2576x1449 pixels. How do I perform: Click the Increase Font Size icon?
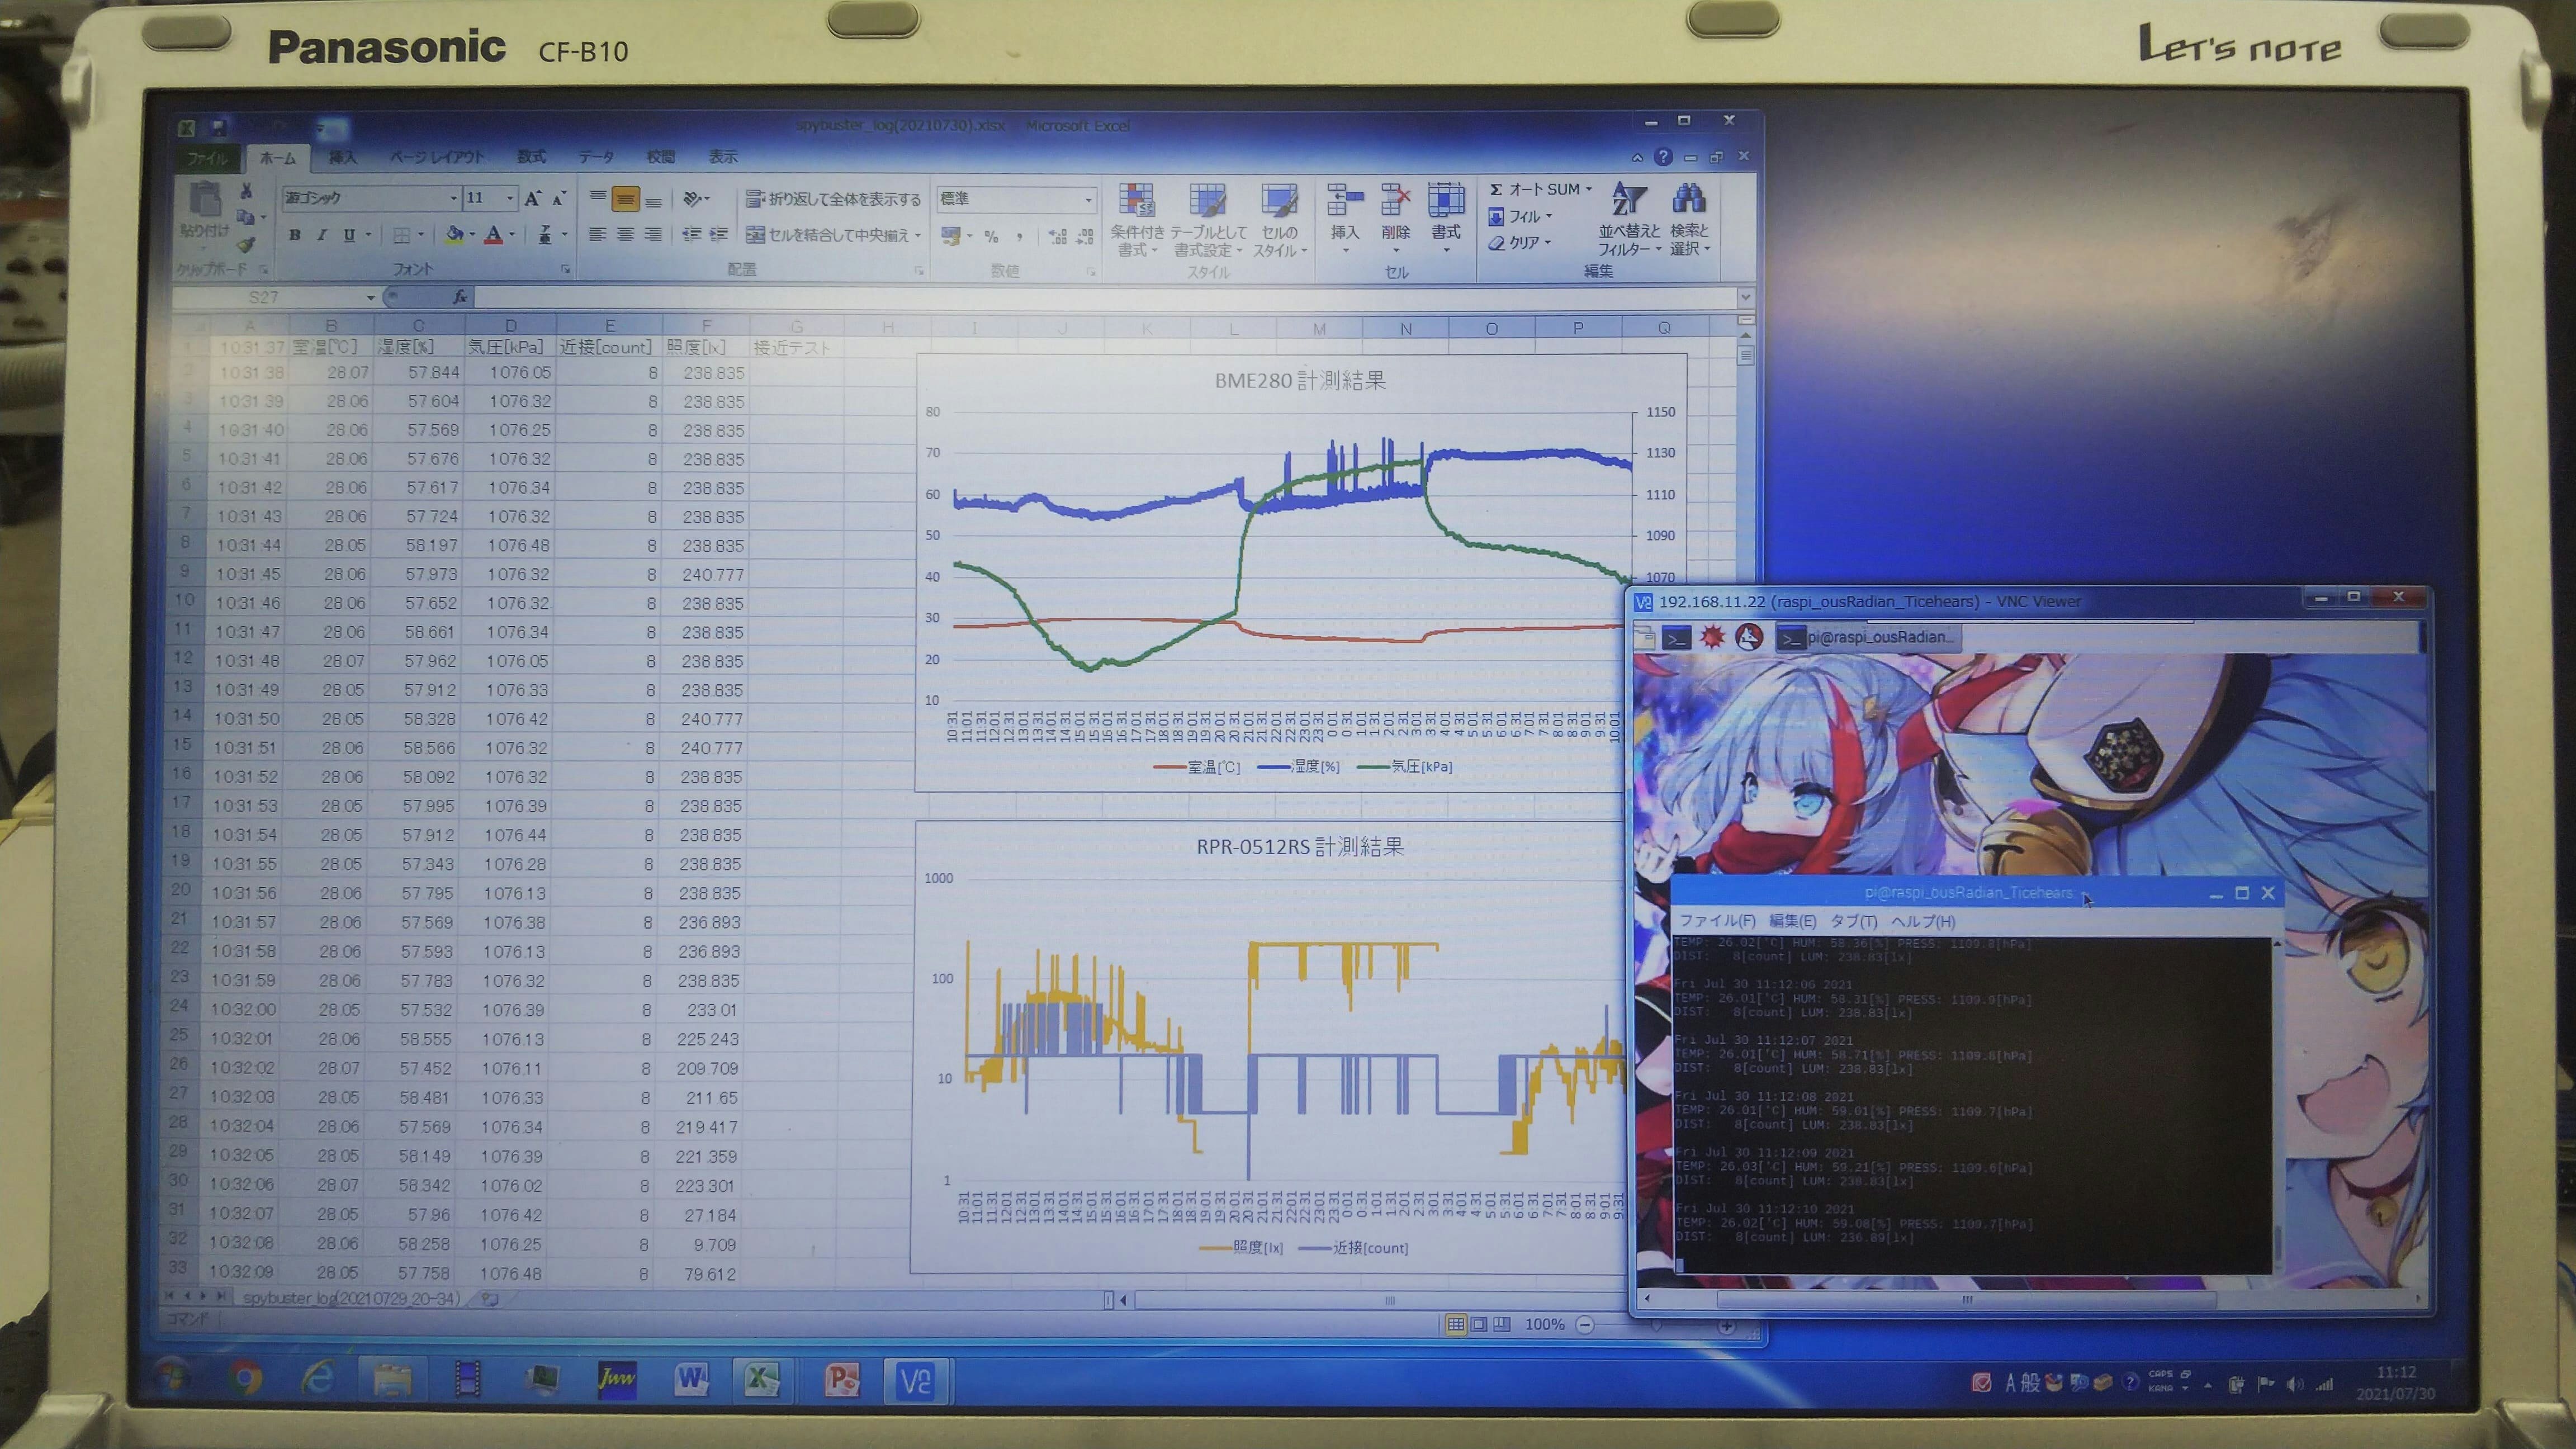(532, 198)
